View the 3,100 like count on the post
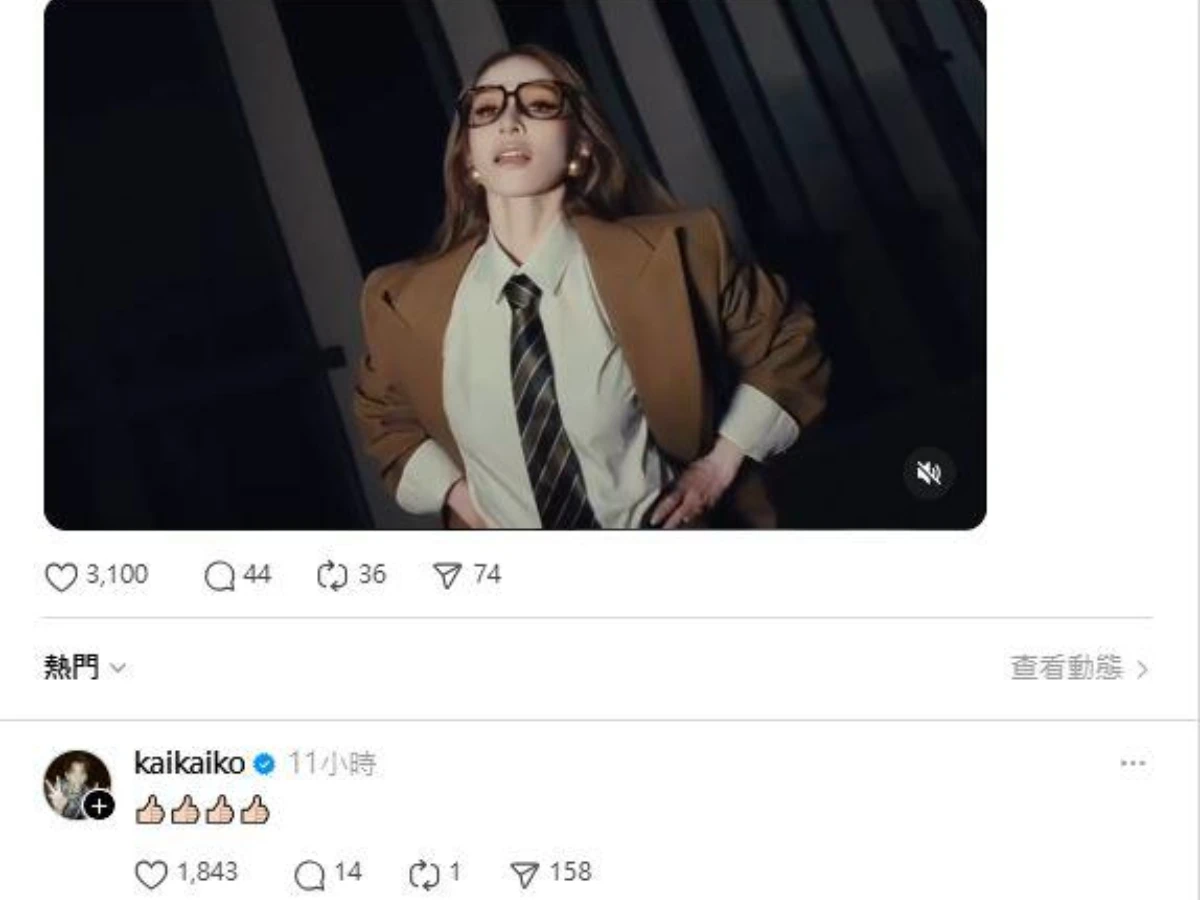The height and width of the screenshot is (900, 1200). [116, 575]
